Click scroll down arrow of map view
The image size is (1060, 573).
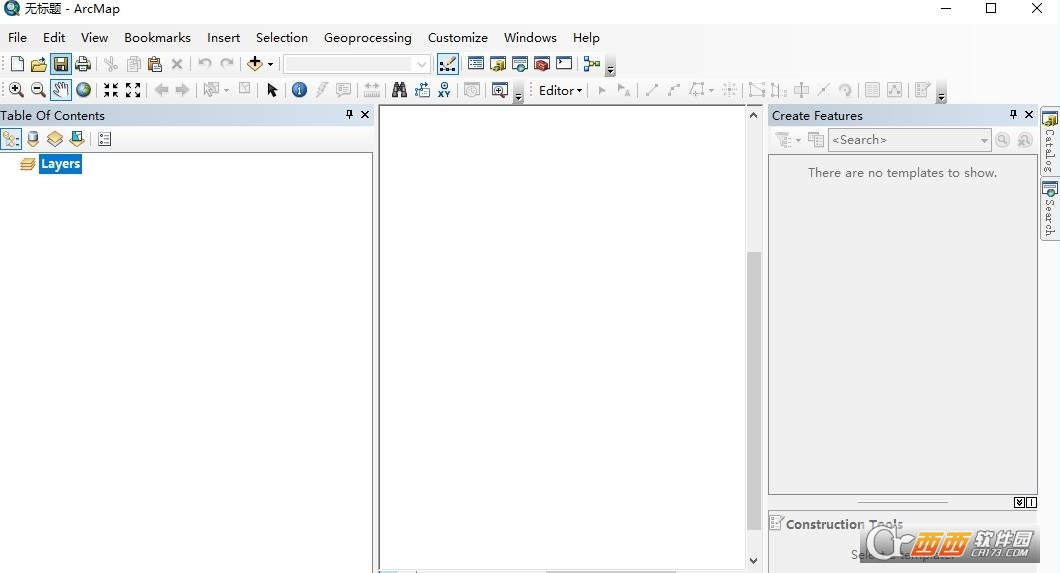[x=754, y=560]
